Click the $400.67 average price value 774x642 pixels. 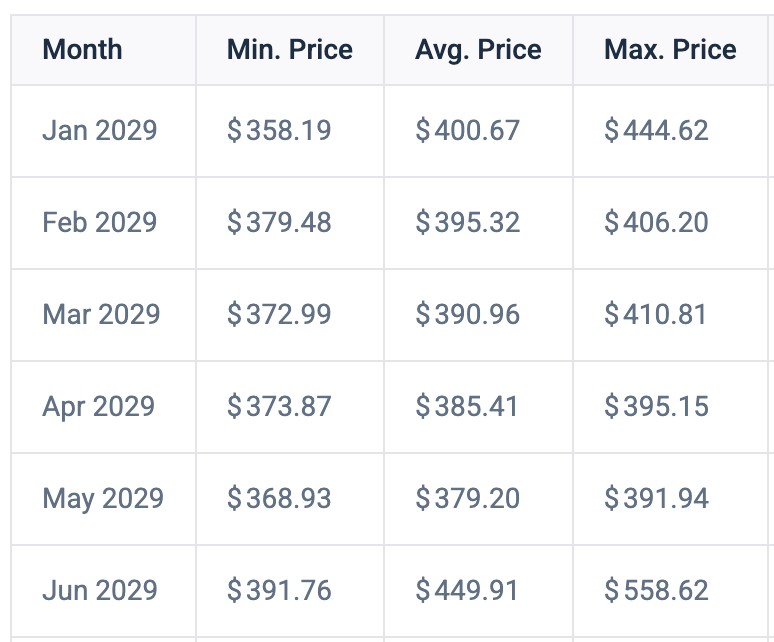(467, 130)
